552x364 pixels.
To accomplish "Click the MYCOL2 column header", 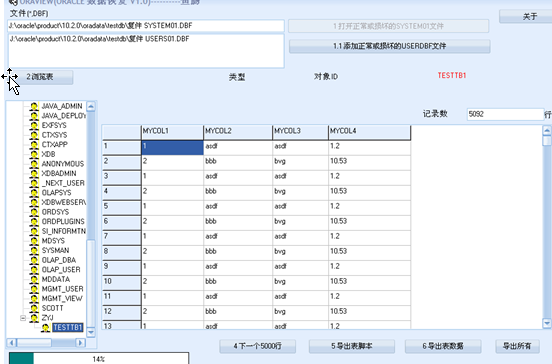I will [x=238, y=131].
